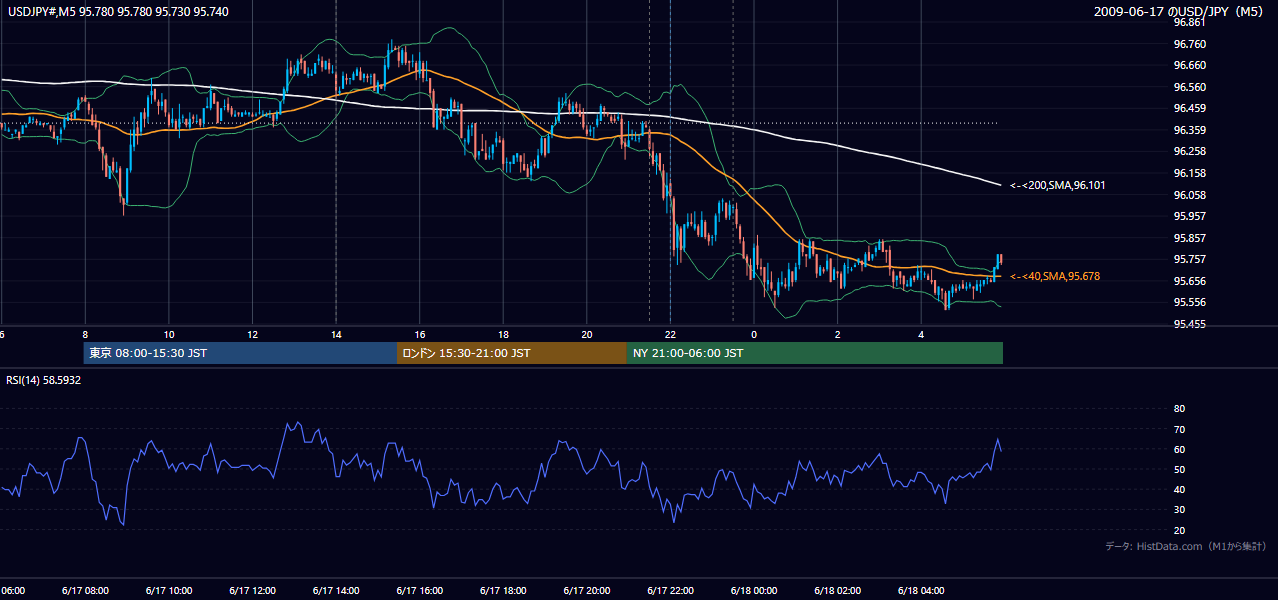Click the 6/17 20:00 time label
This screenshot has width=1278, height=600.
[x=586, y=591]
